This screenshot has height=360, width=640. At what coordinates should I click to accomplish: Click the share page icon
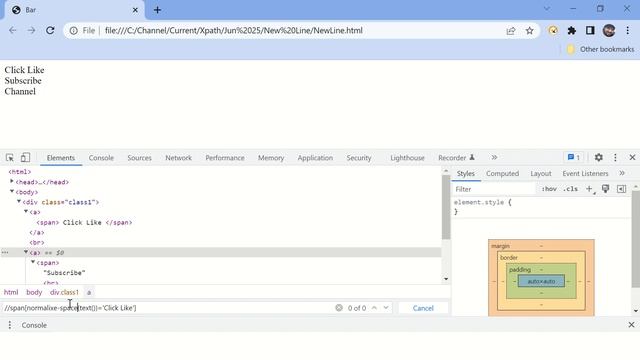coord(511,31)
